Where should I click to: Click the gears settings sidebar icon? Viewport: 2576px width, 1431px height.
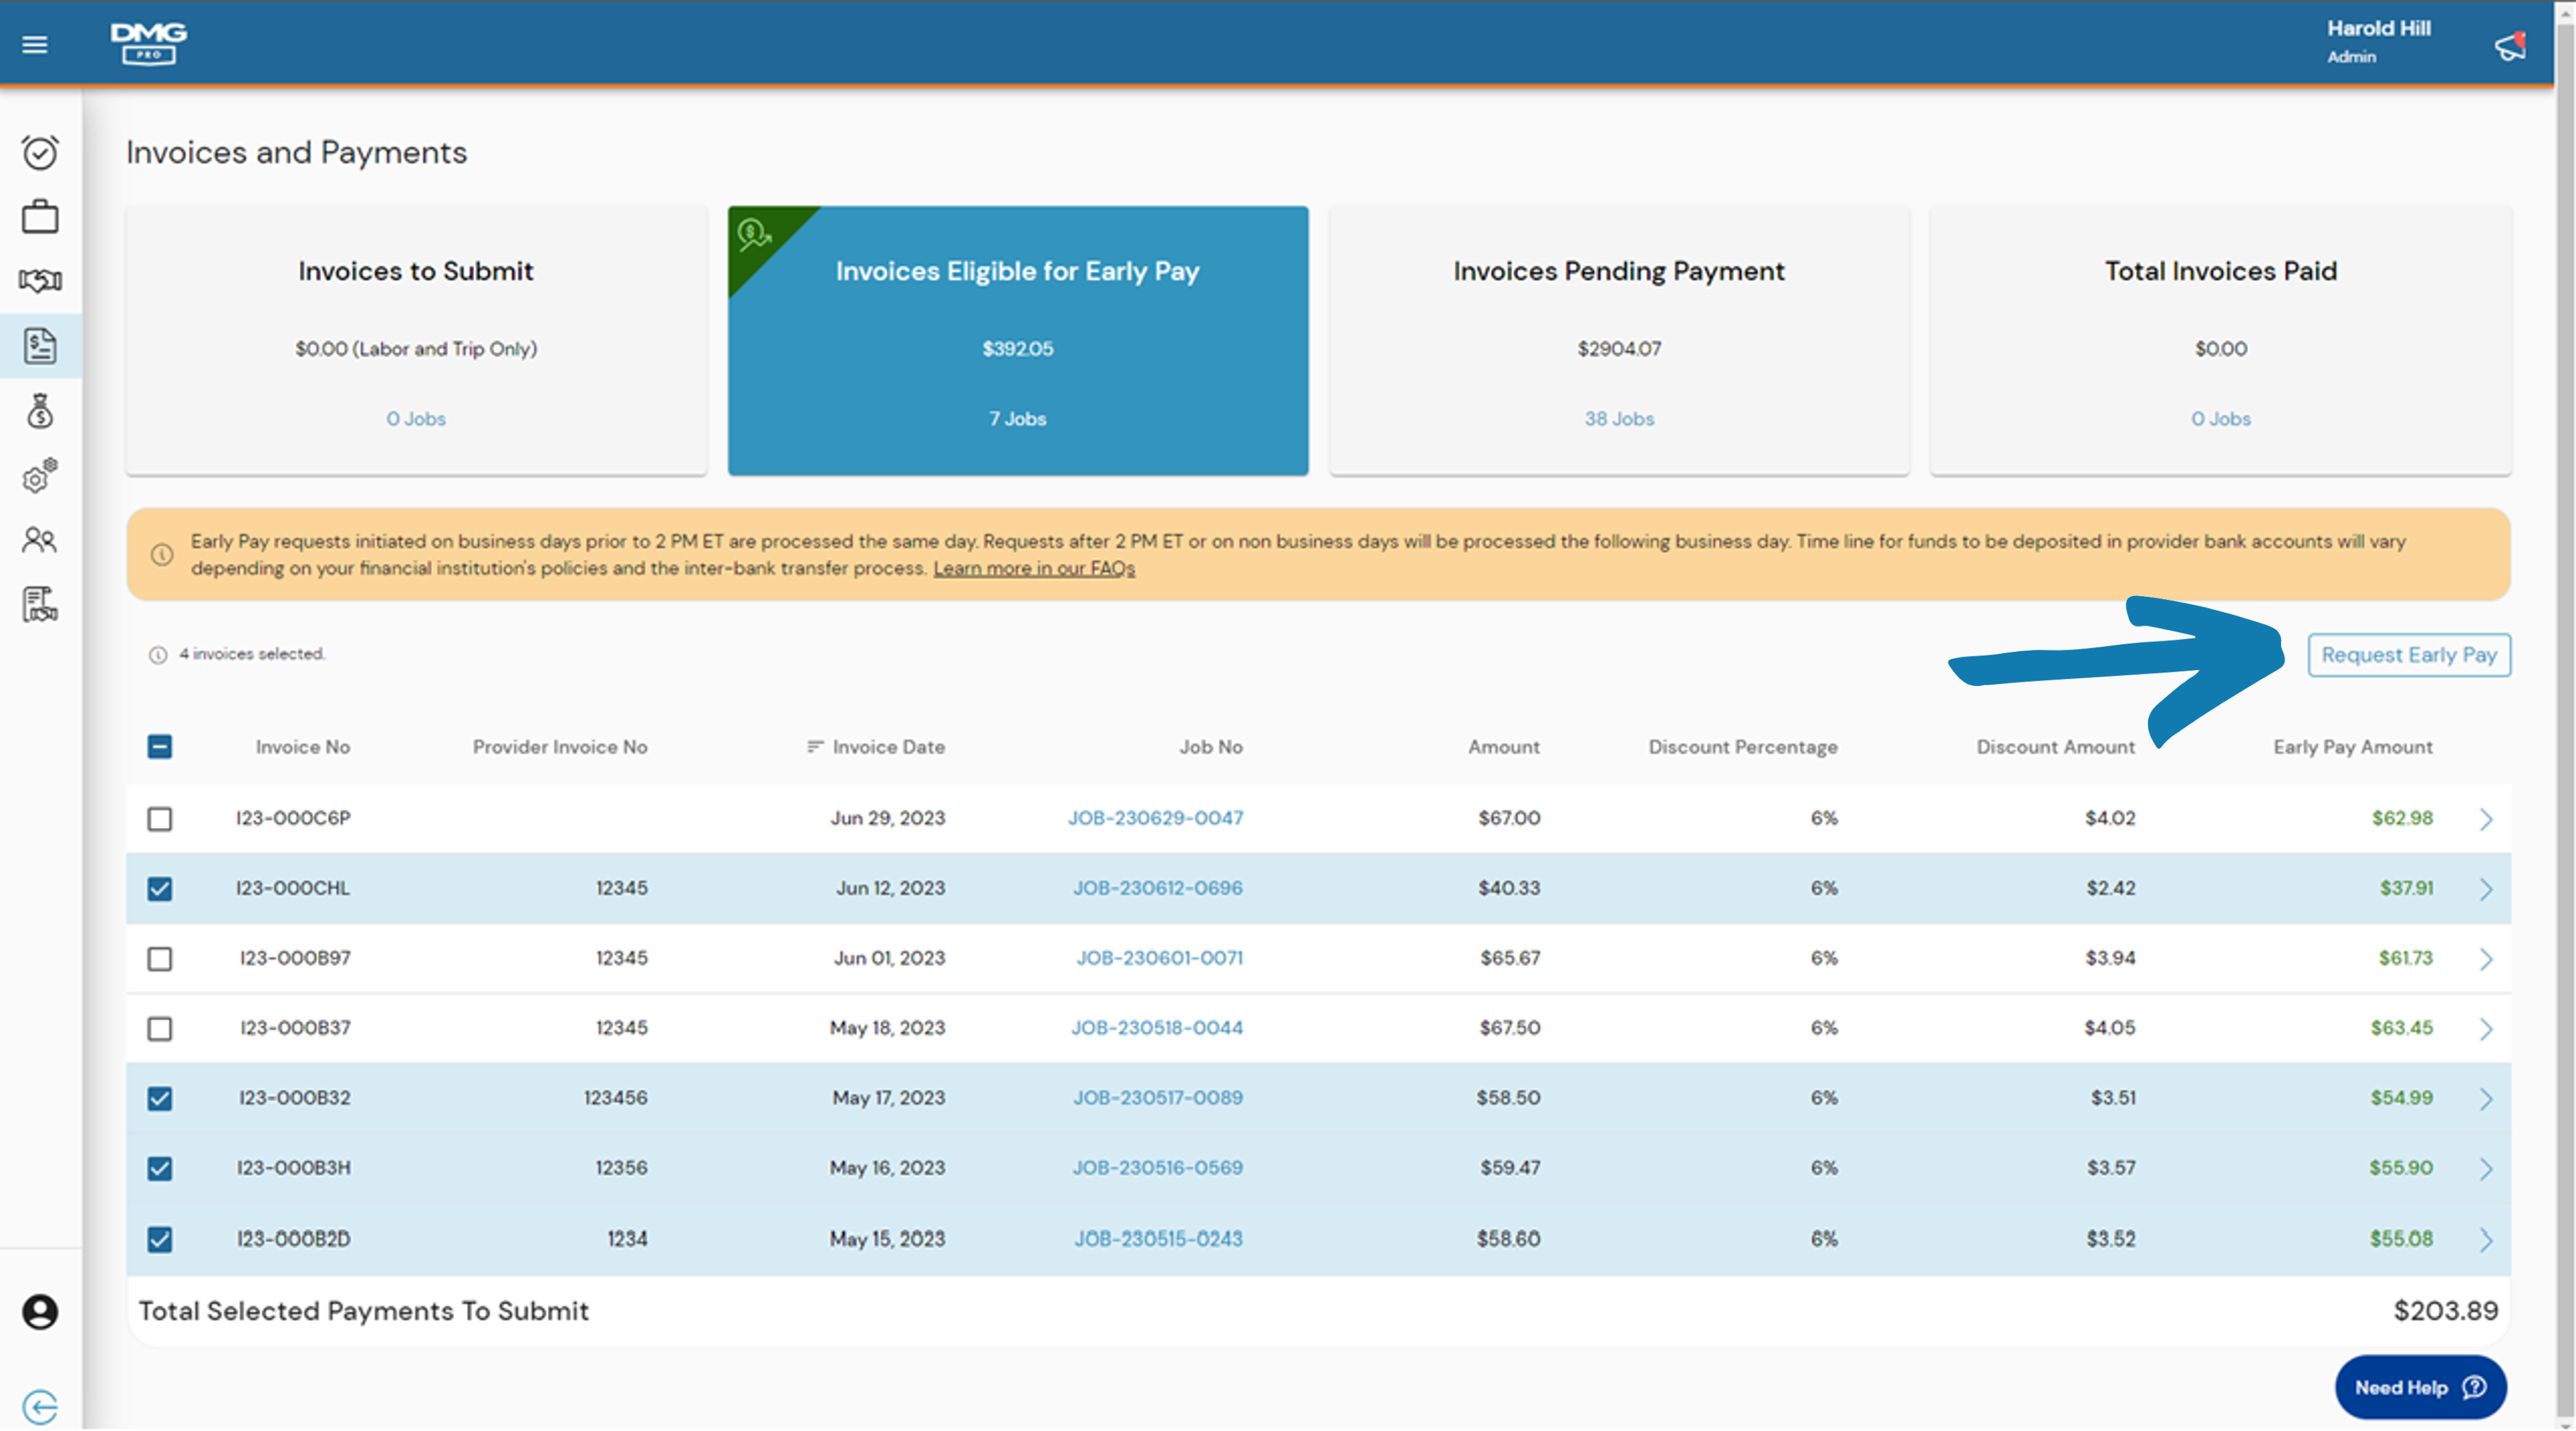[40, 476]
